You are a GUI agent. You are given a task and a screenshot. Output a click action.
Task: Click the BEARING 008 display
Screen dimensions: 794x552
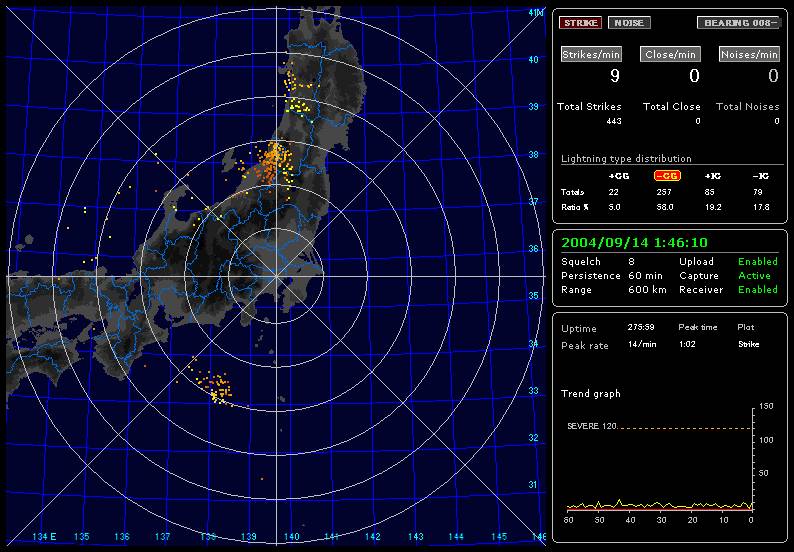[x=739, y=22]
